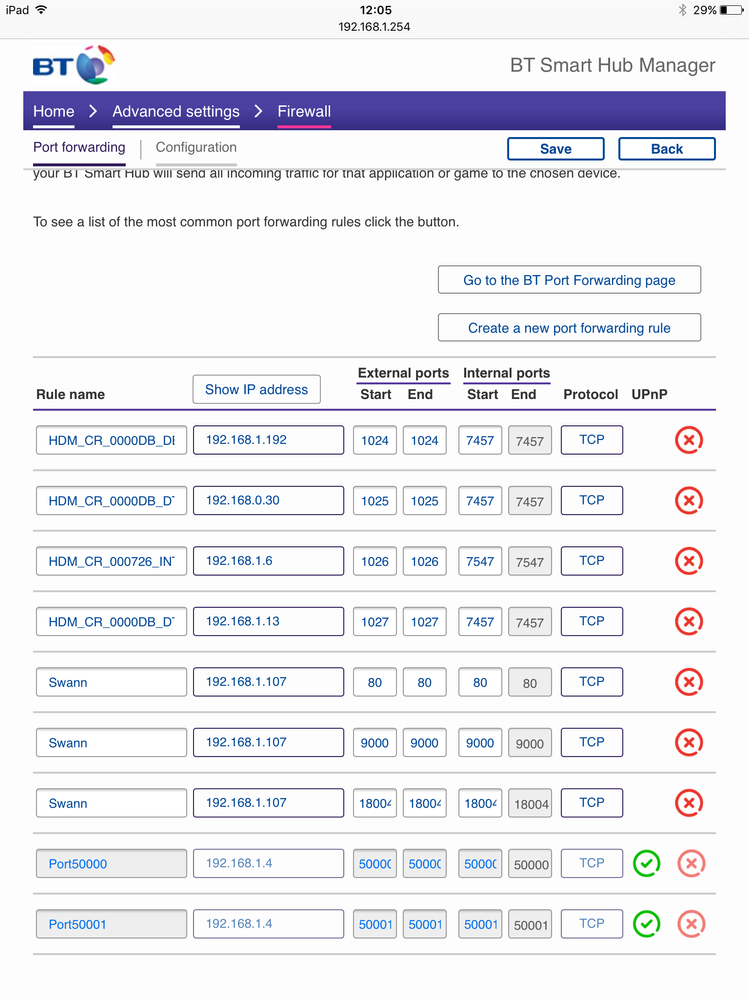Delete the Swann port 80 rule
749x999 pixels.
(x=688, y=682)
